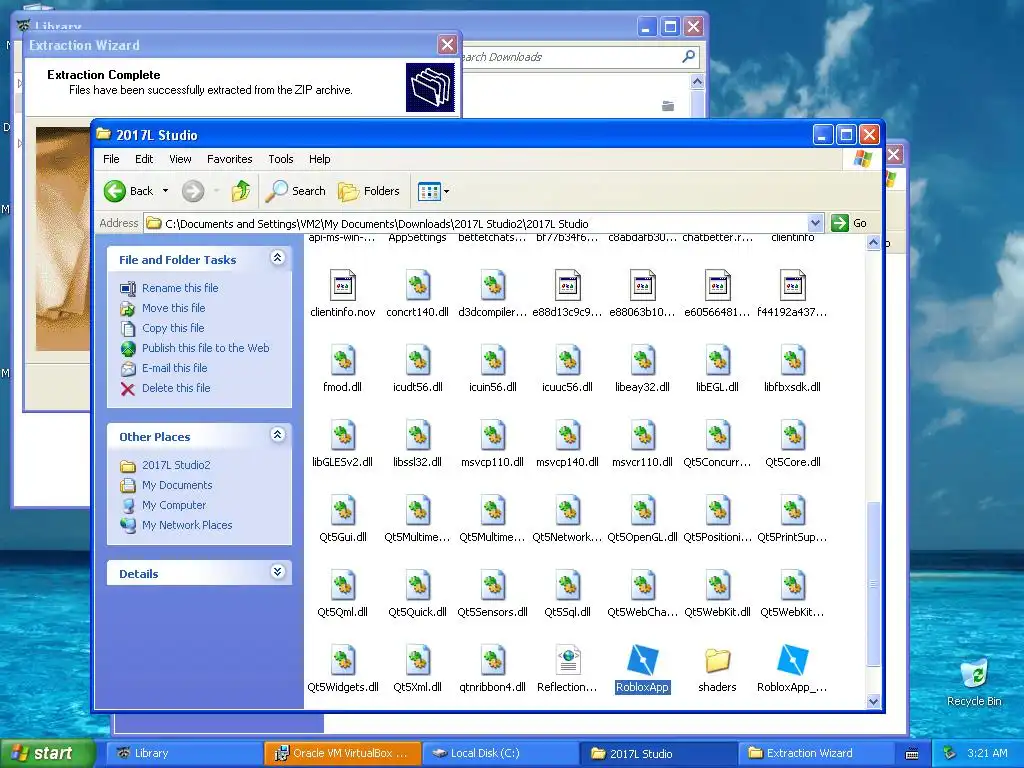Click the file list scroll down arrow

(x=873, y=701)
